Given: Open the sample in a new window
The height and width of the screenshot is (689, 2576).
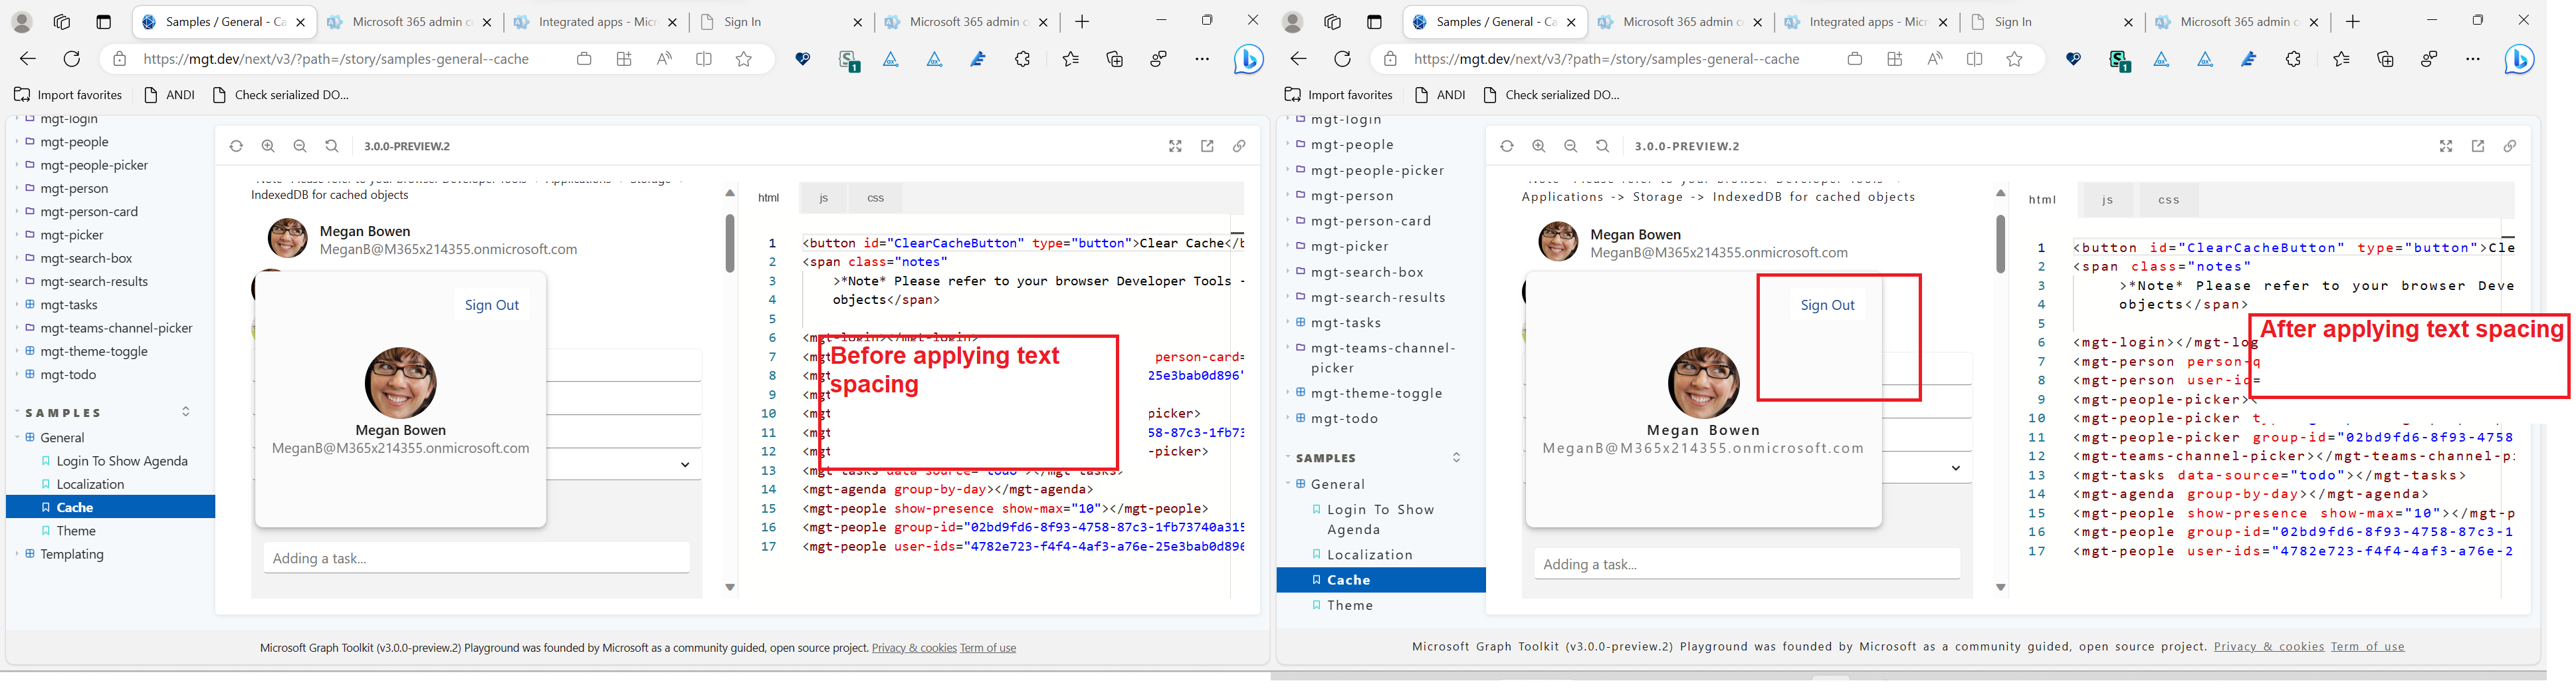Looking at the screenshot, I should coord(1207,145).
